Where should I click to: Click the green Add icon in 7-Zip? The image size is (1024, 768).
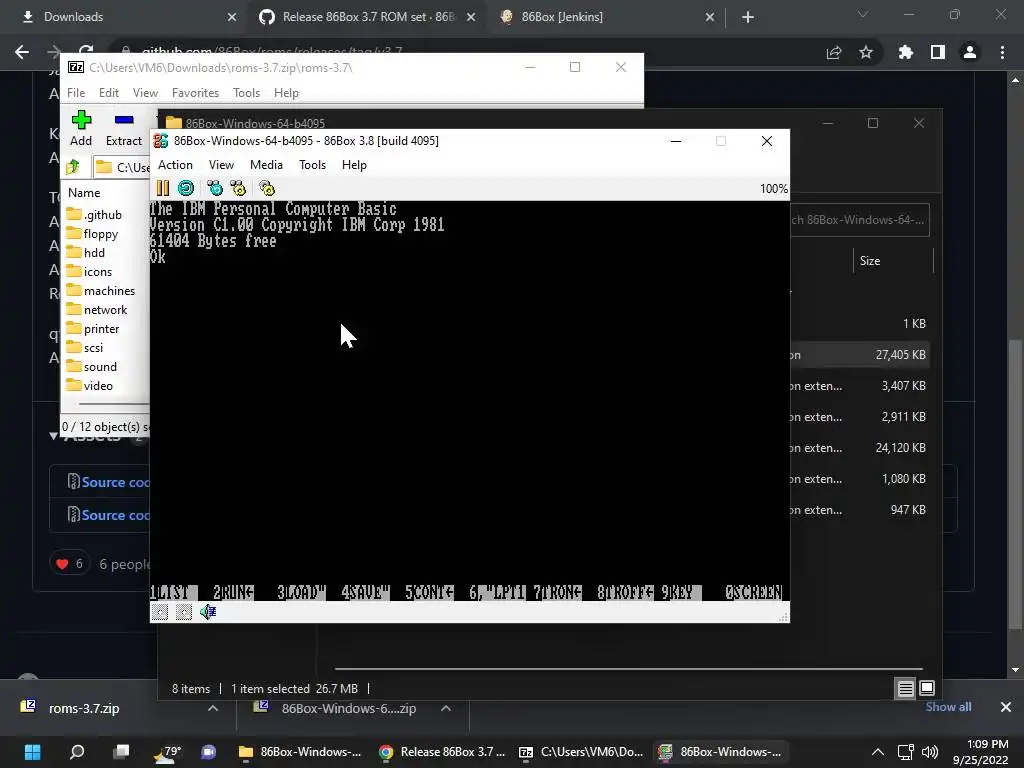[81, 120]
